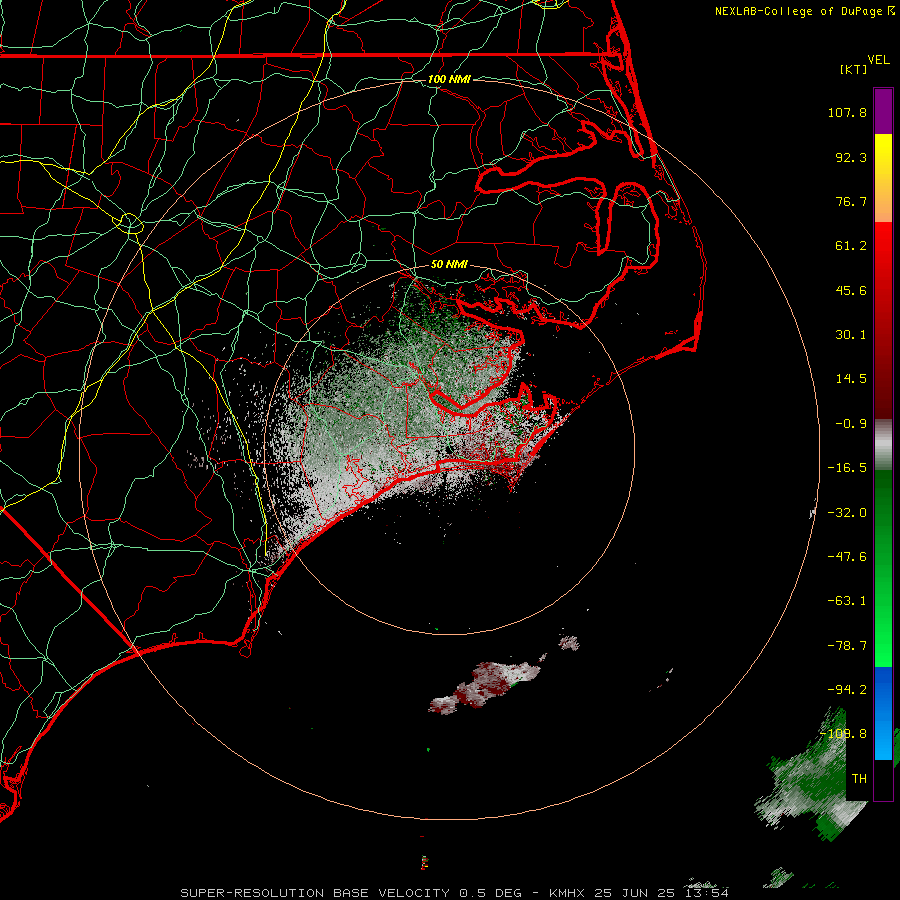Click the 45.6 velocity scale value
900x900 pixels.
(851, 290)
